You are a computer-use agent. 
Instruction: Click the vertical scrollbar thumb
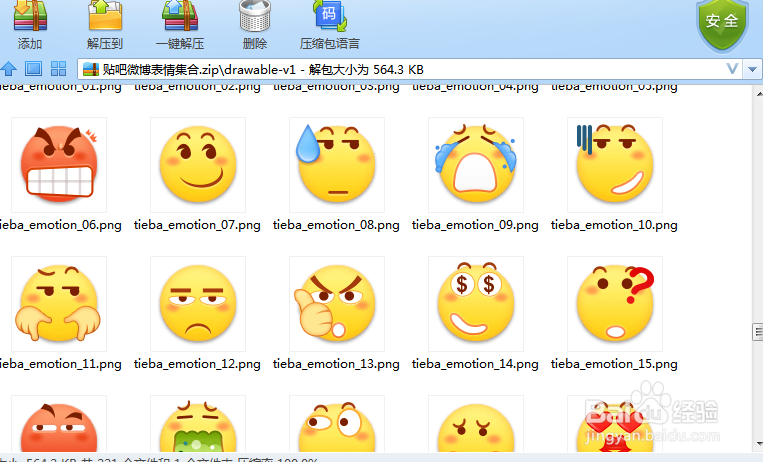pyautogui.click(x=758, y=332)
